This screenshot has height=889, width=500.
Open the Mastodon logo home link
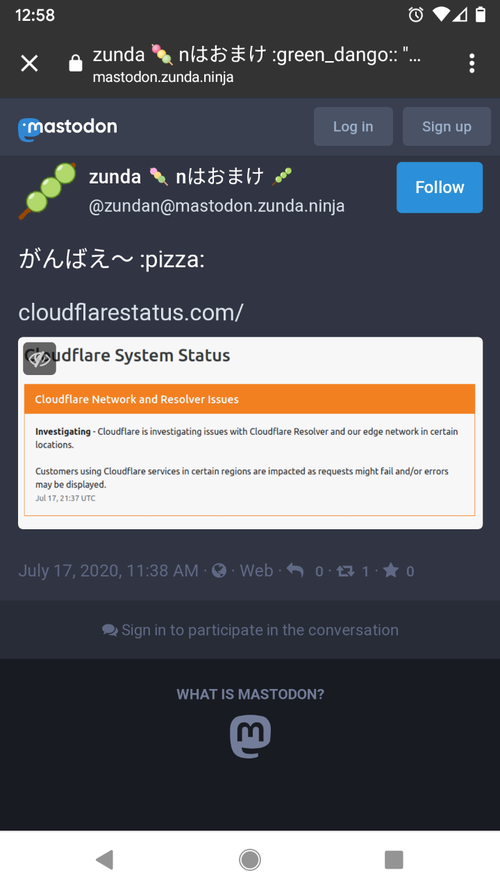click(68, 128)
